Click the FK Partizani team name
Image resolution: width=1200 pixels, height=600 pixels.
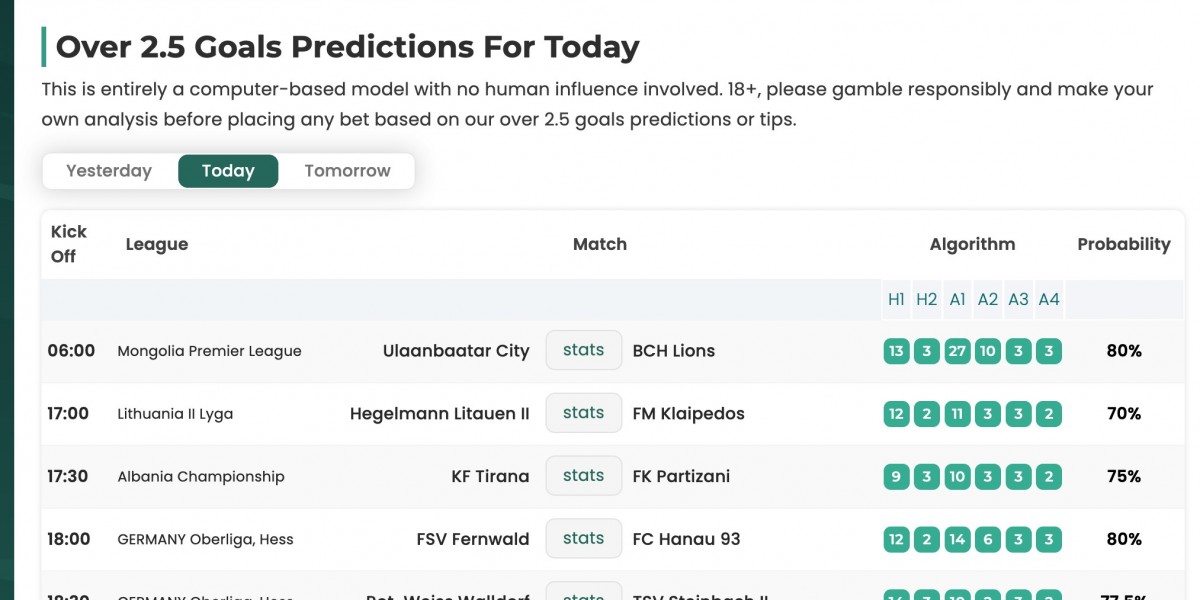point(681,477)
